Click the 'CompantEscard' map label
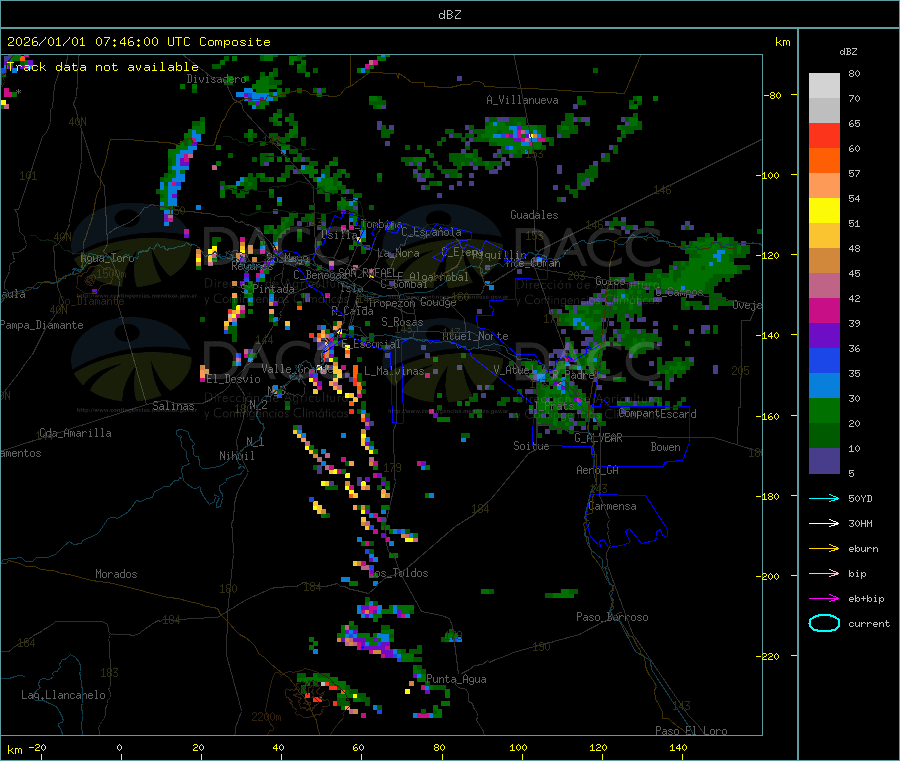The height and width of the screenshot is (761, 900). [x=658, y=414]
